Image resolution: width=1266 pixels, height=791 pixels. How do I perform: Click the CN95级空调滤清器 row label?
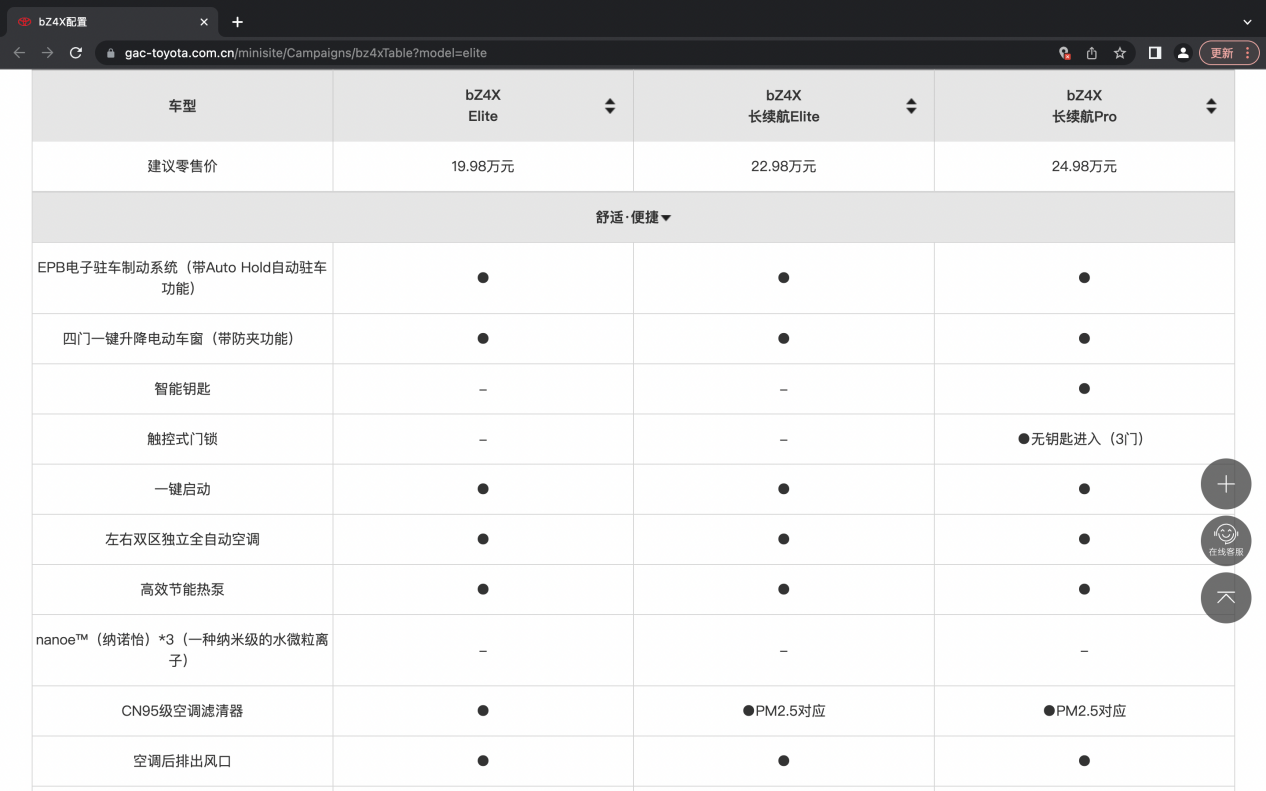click(x=182, y=711)
